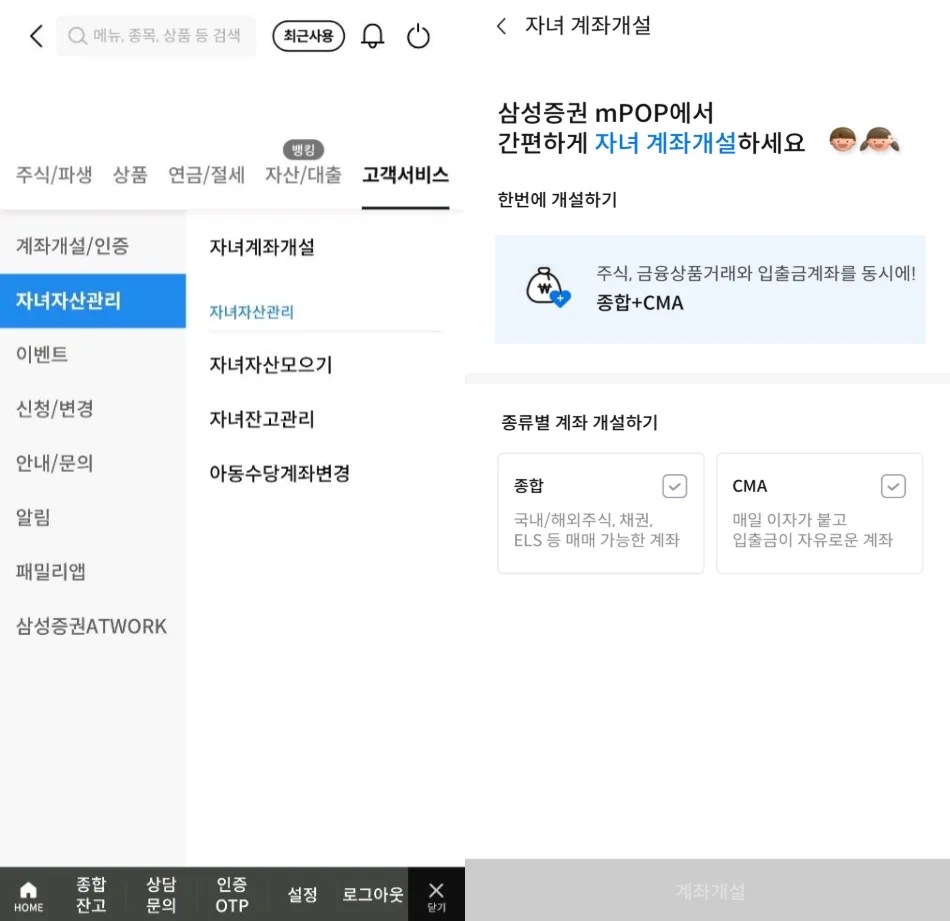Screen dimensions: 950x921
Task: Select the 종합+CMA combined account card
Action: coord(710,290)
